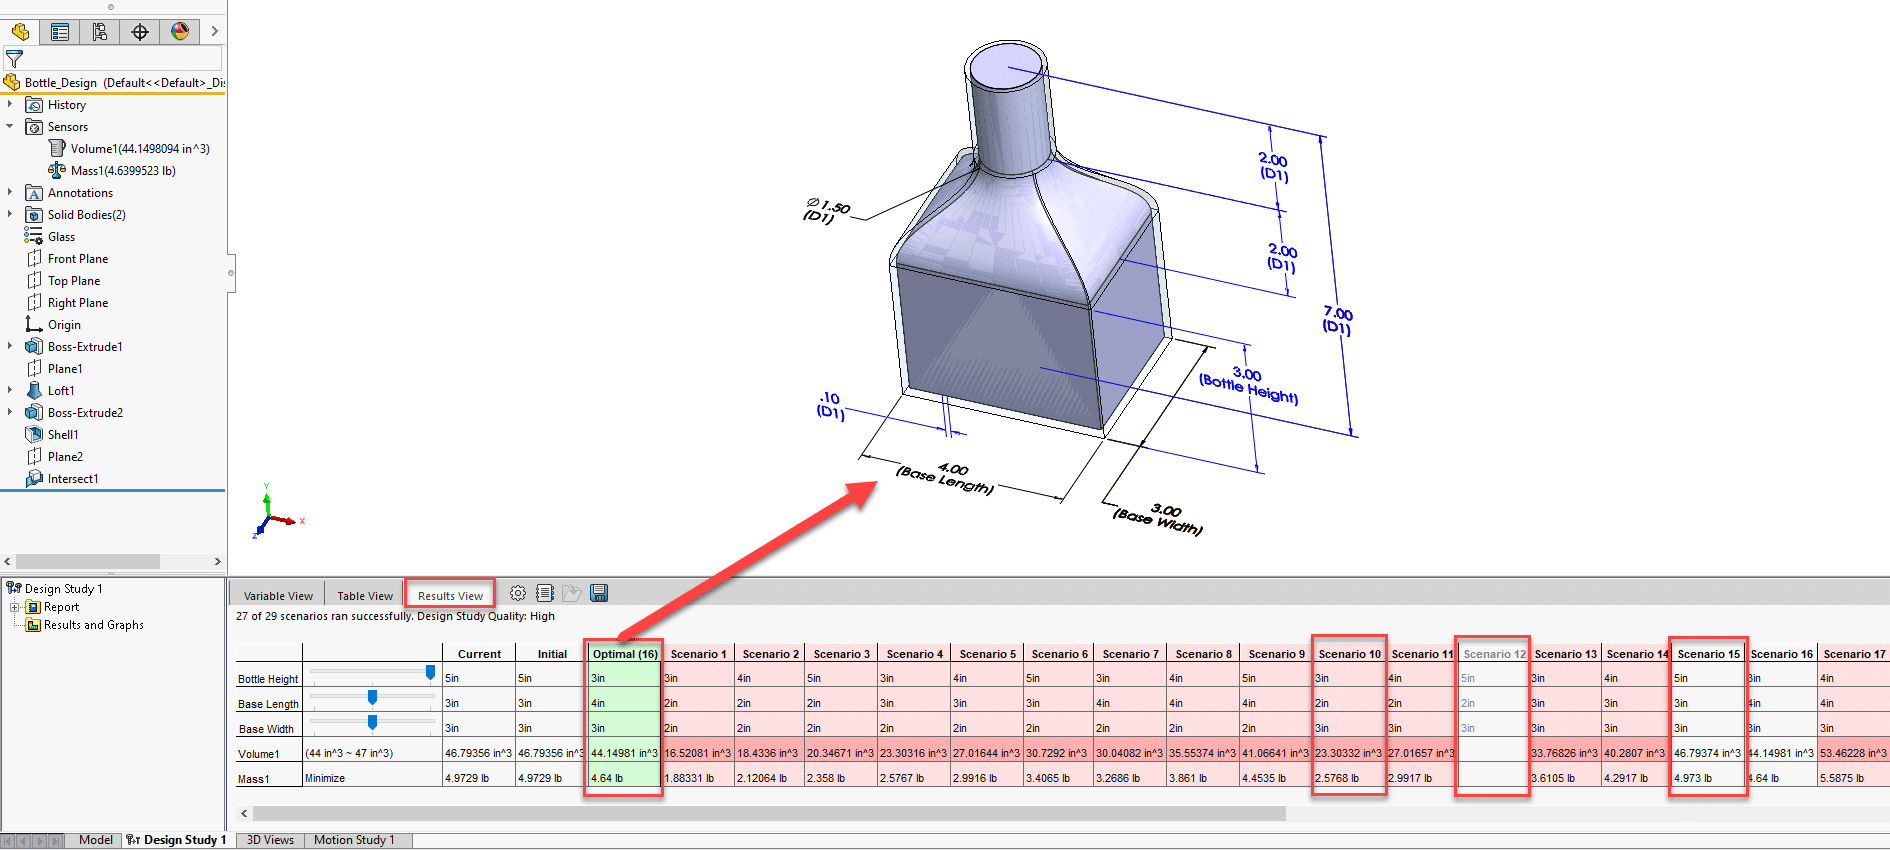This screenshot has width=1890, height=850.
Task: Click the 4.00 Base Length dimension
Action: (953, 469)
